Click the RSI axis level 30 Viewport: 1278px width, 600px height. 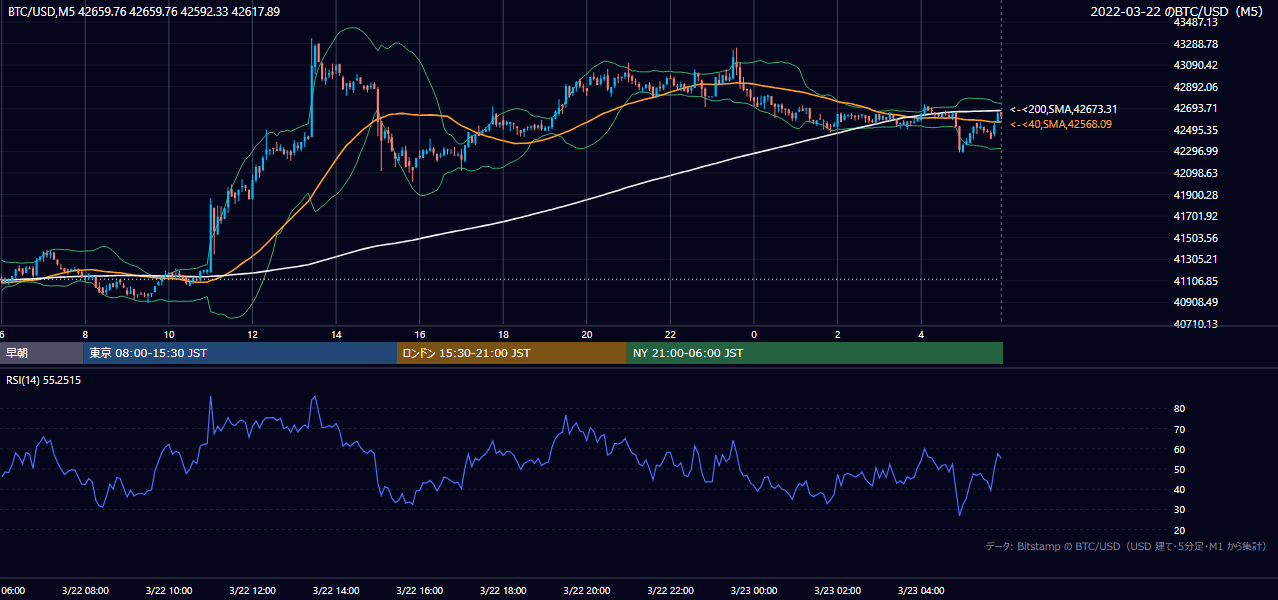tap(1179, 510)
